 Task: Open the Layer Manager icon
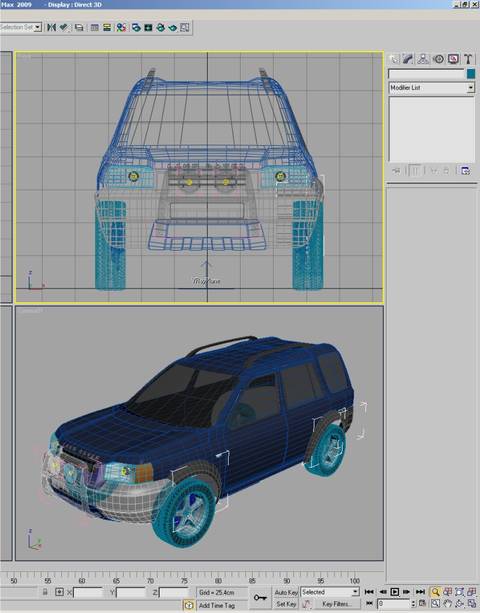point(79,27)
